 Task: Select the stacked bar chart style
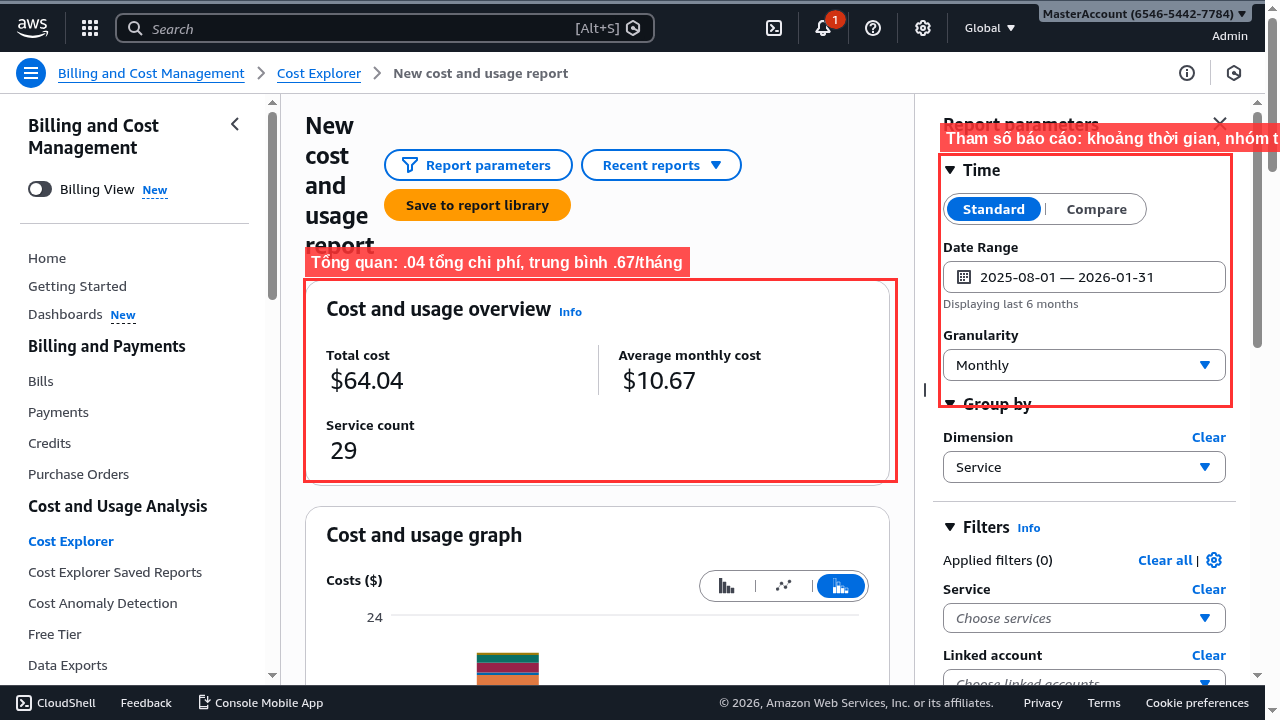click(x=840, y=585)
